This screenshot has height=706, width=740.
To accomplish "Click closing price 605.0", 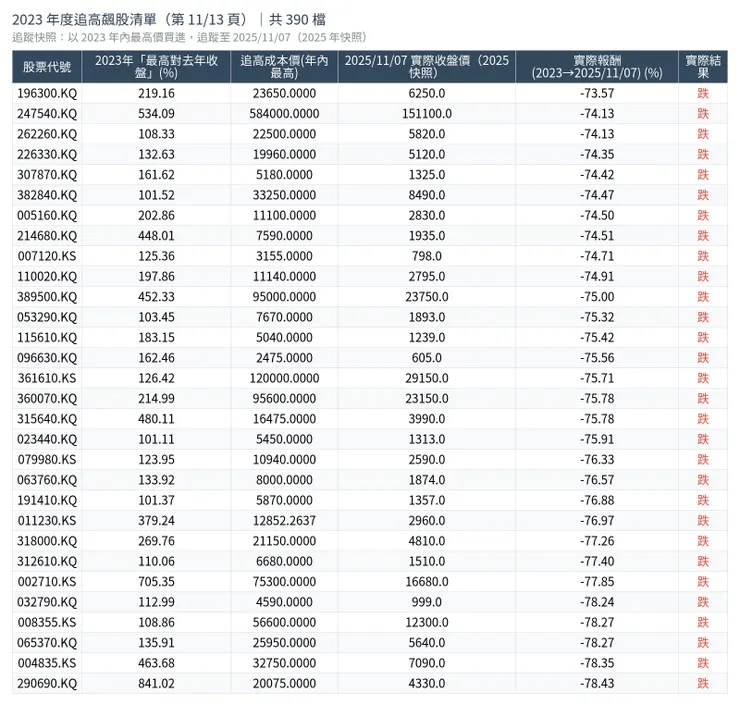I will tap(427, 358).
